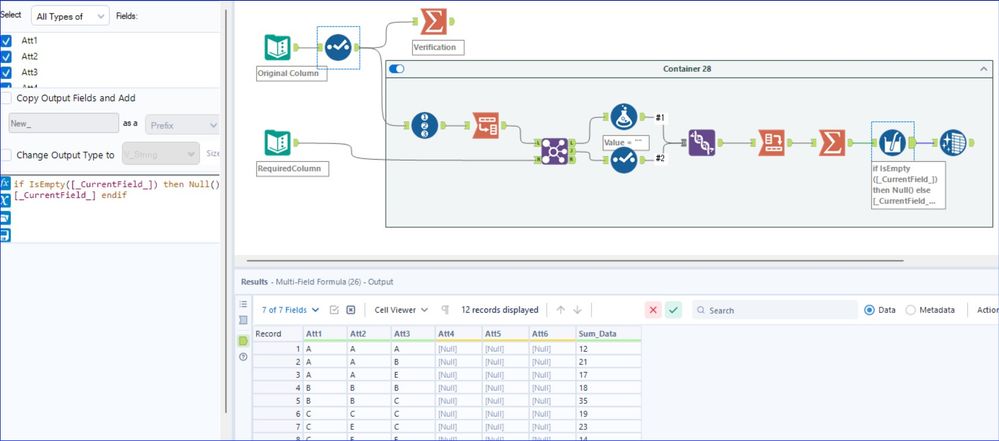Click the Select tool after Original Column
This screenshot has height=441, width=999.
point(338,48)
